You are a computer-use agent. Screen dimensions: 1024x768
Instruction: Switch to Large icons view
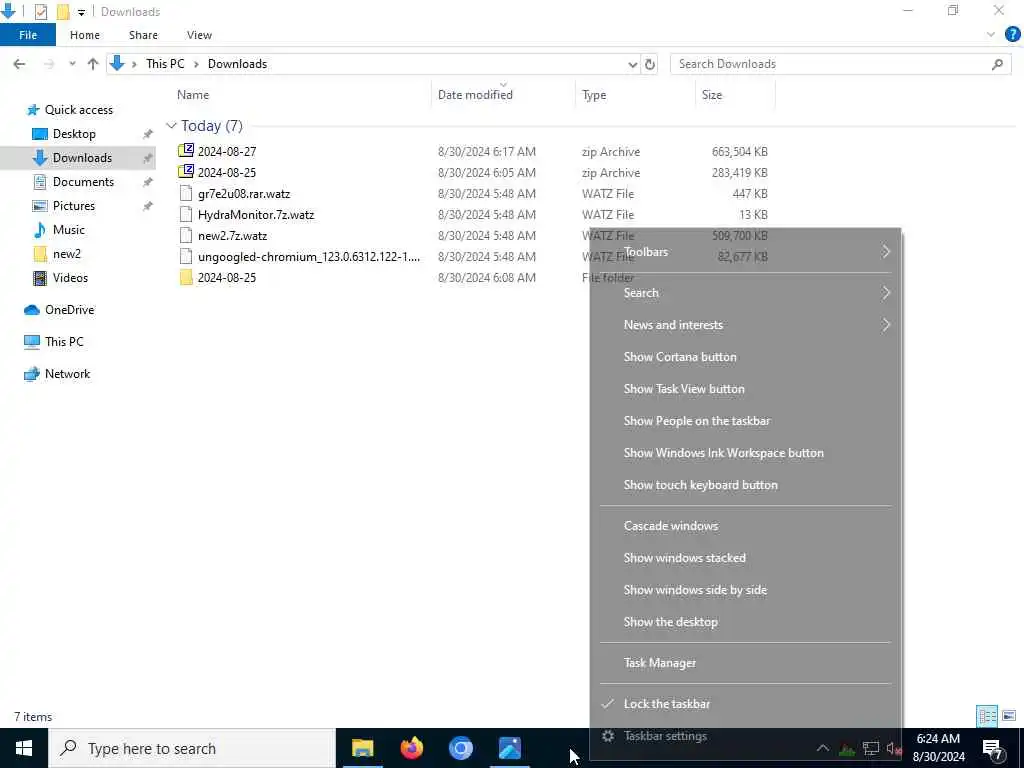coord(1009,716)
